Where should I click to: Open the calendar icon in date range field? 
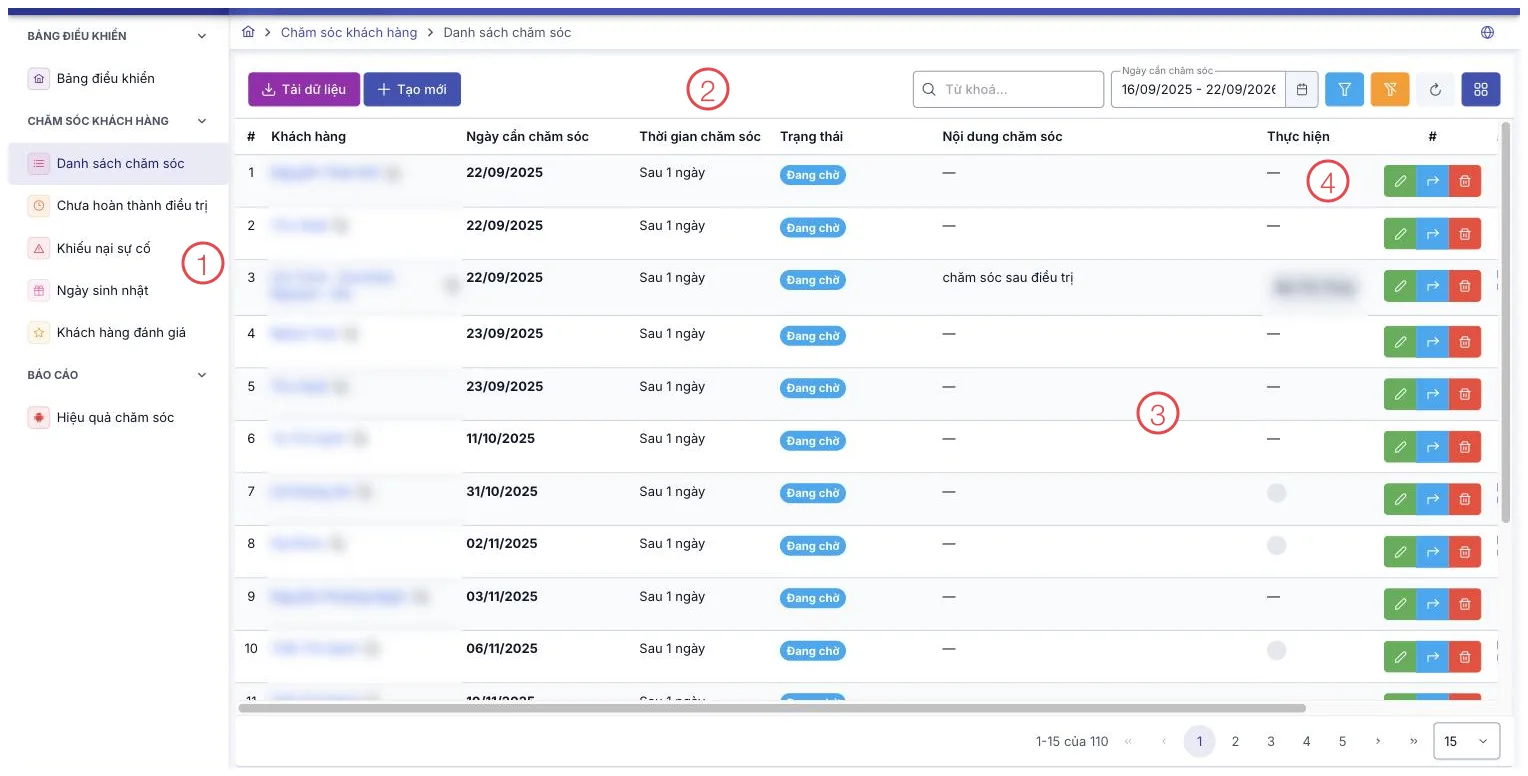(1302, 89)
